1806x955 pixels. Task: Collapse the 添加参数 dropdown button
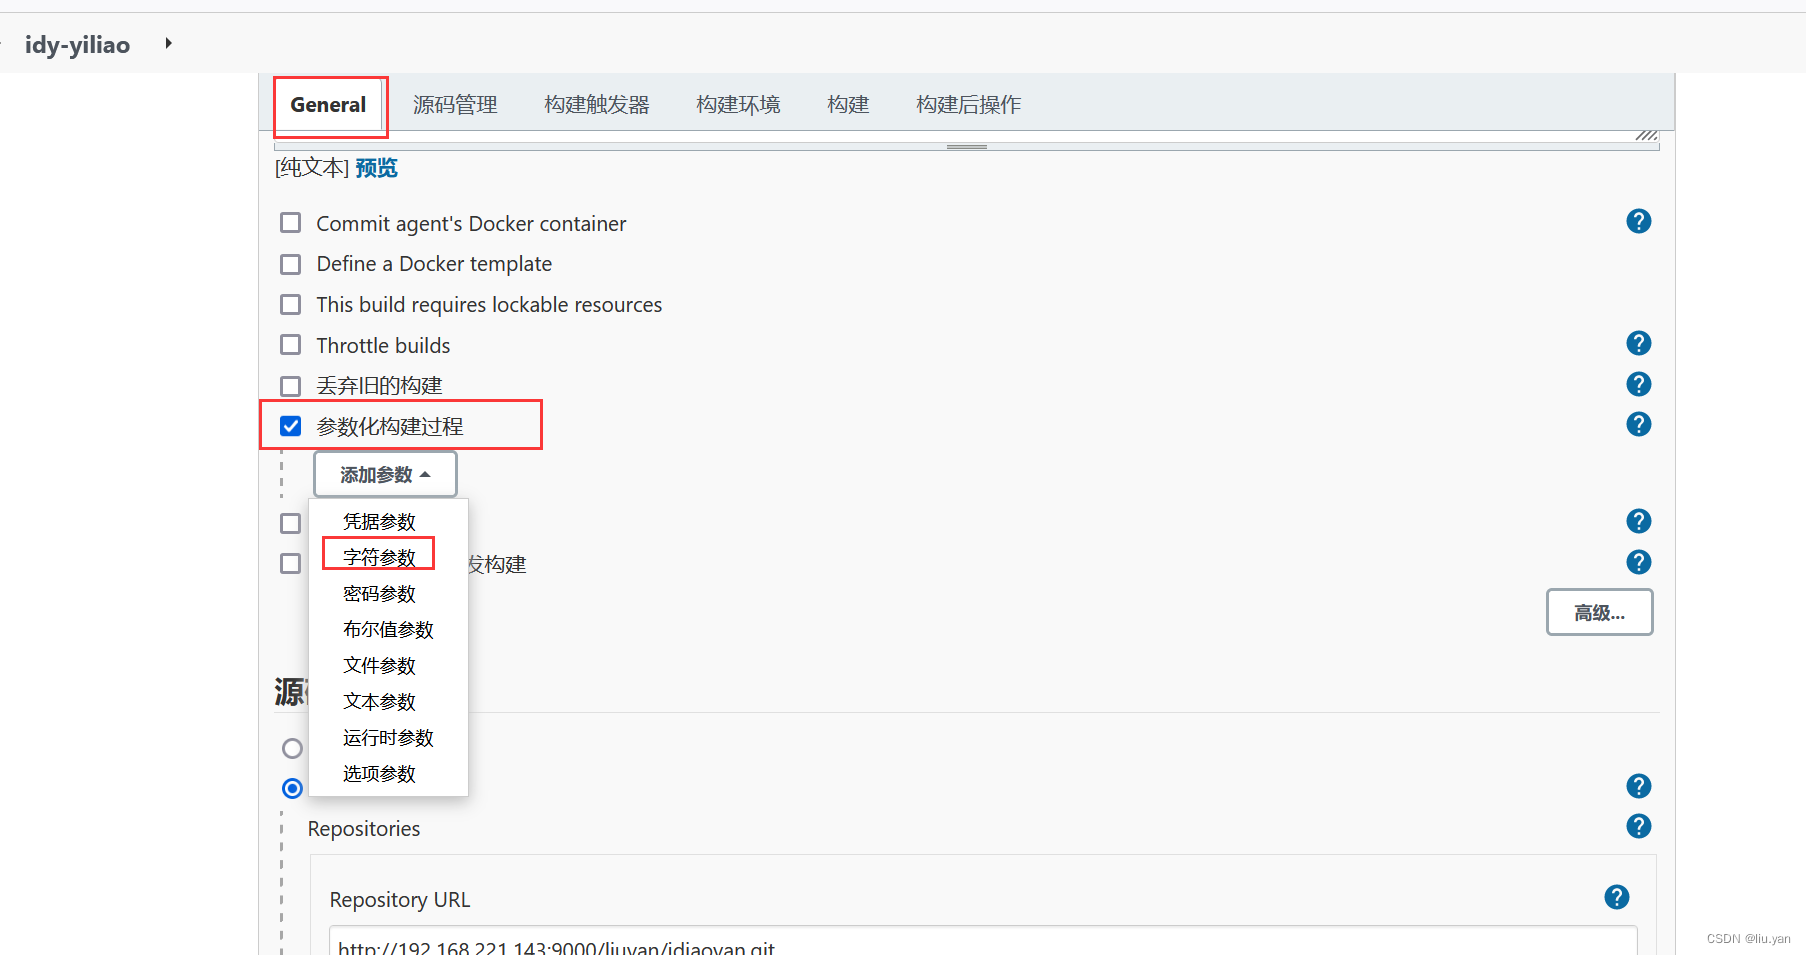[x=385, y=474]
